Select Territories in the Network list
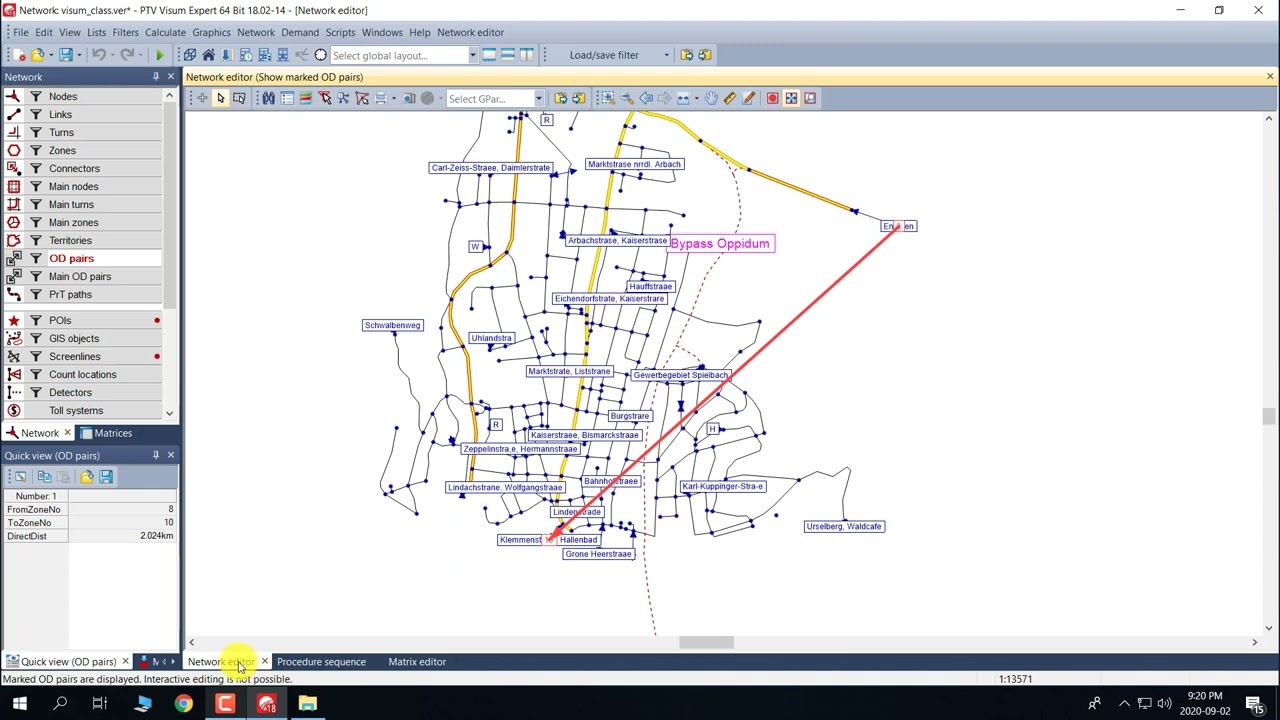The image size is (1280, 720). (x=70, y=240)
